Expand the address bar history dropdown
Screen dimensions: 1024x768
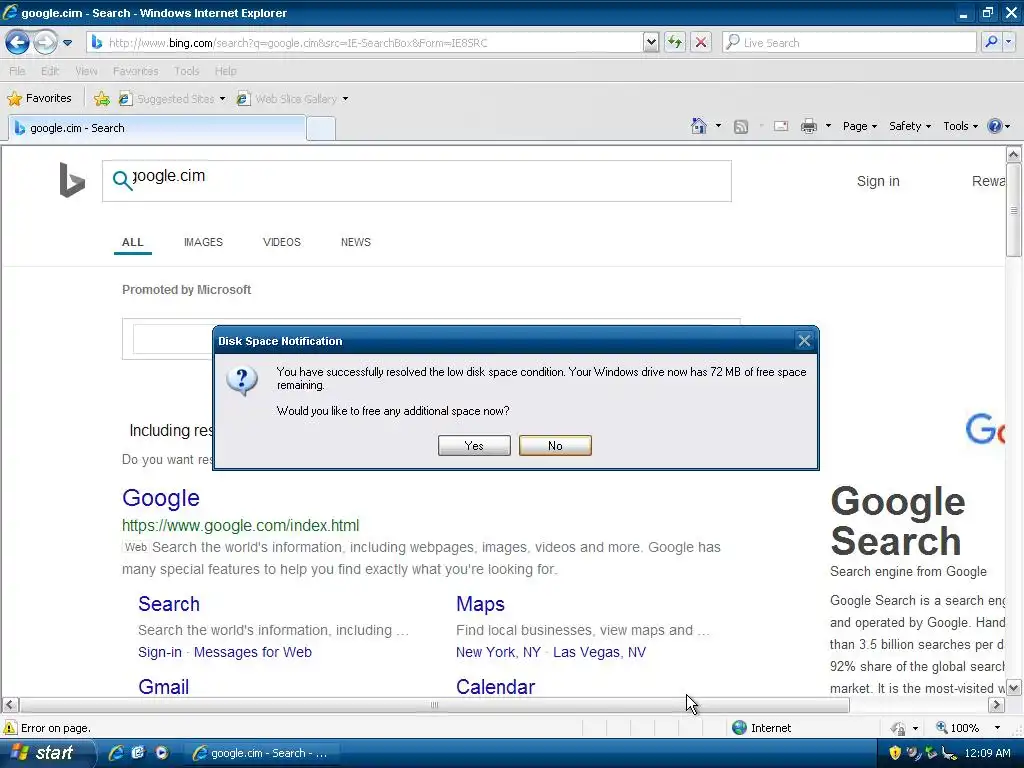pyautogui.click(x=651, y=43)
